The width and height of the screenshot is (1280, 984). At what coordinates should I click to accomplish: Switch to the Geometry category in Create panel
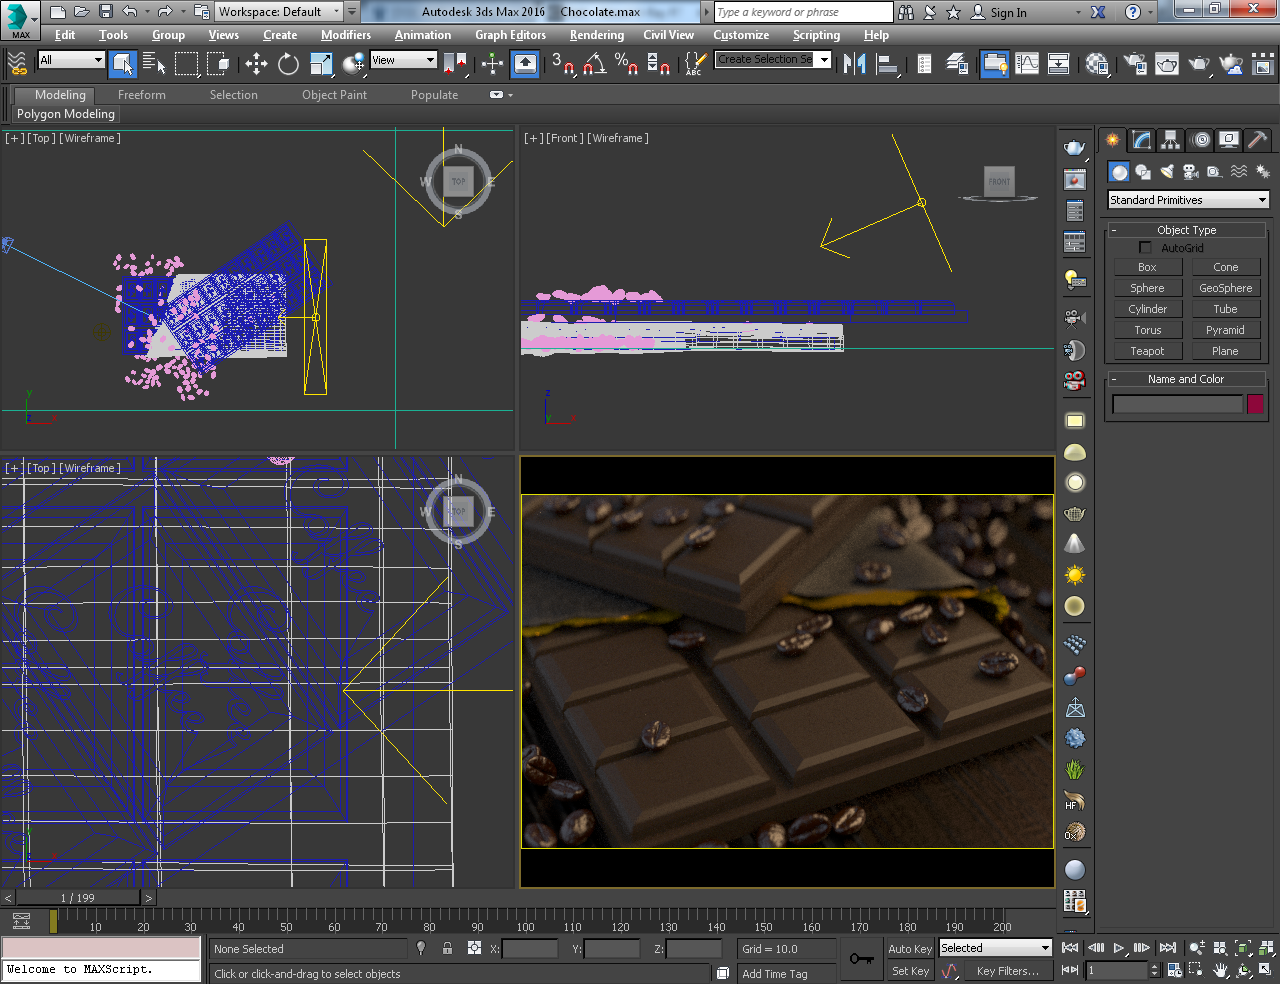point(1119,171)
